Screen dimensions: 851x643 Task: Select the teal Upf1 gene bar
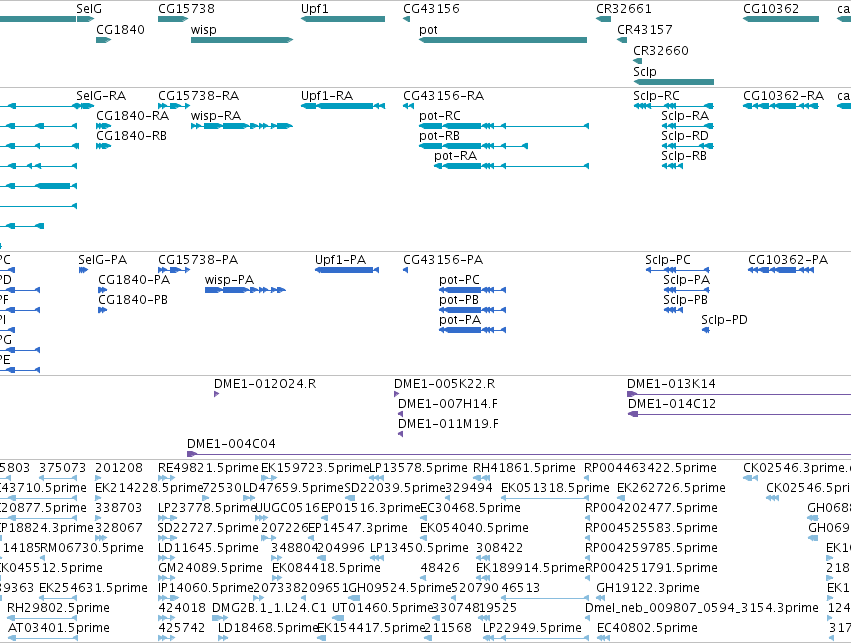tap(343, 19)
